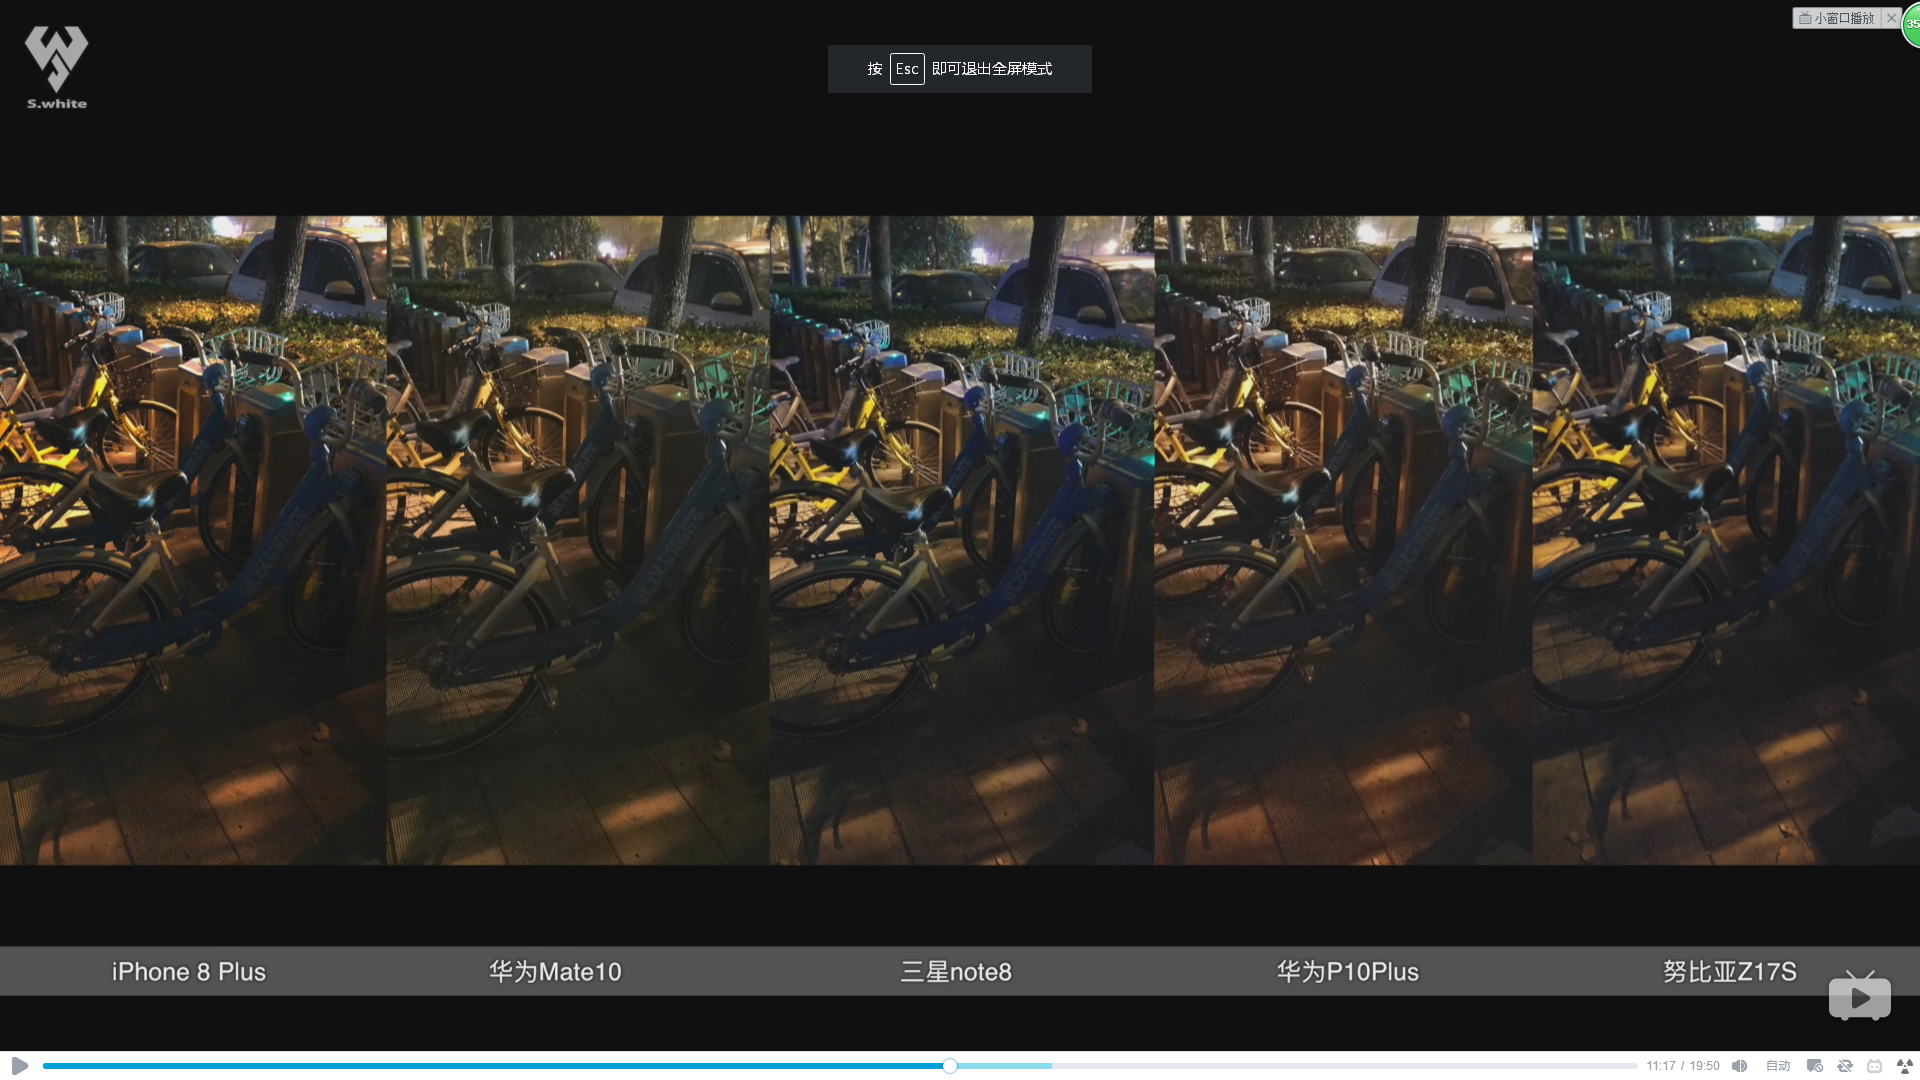Image resolution: width=1920 pixels, height=1080 pixels.
Task: Click the Esc key hint box
Action: click(907, 69)
